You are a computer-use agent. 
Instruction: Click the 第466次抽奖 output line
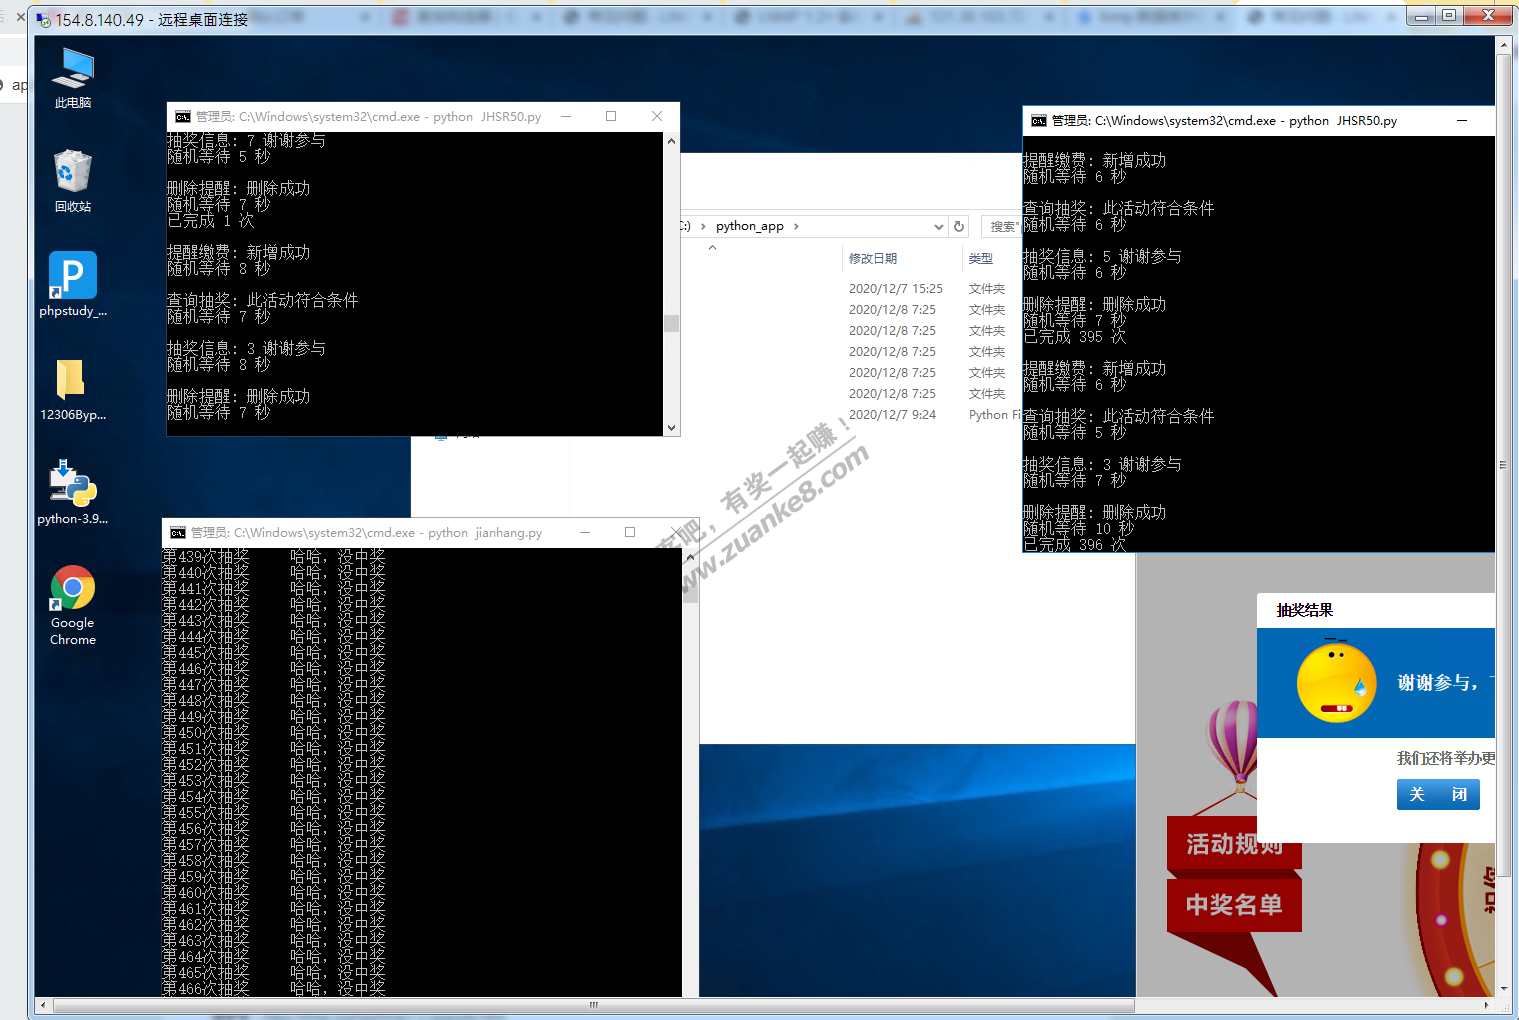(274, 989)
